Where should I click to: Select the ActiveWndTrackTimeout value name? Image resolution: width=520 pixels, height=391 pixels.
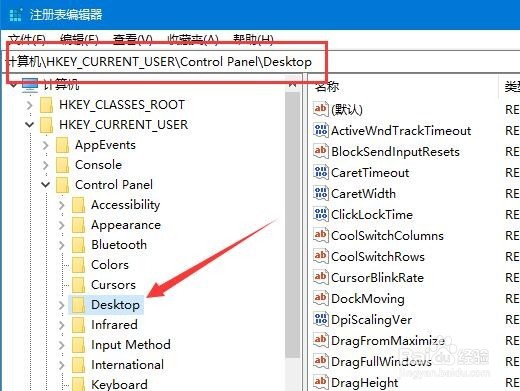tap(401, 130)
